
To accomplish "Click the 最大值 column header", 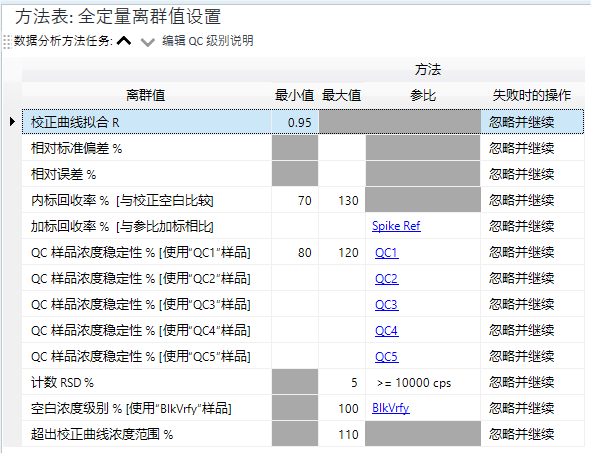I will click(x=341, y=95).
